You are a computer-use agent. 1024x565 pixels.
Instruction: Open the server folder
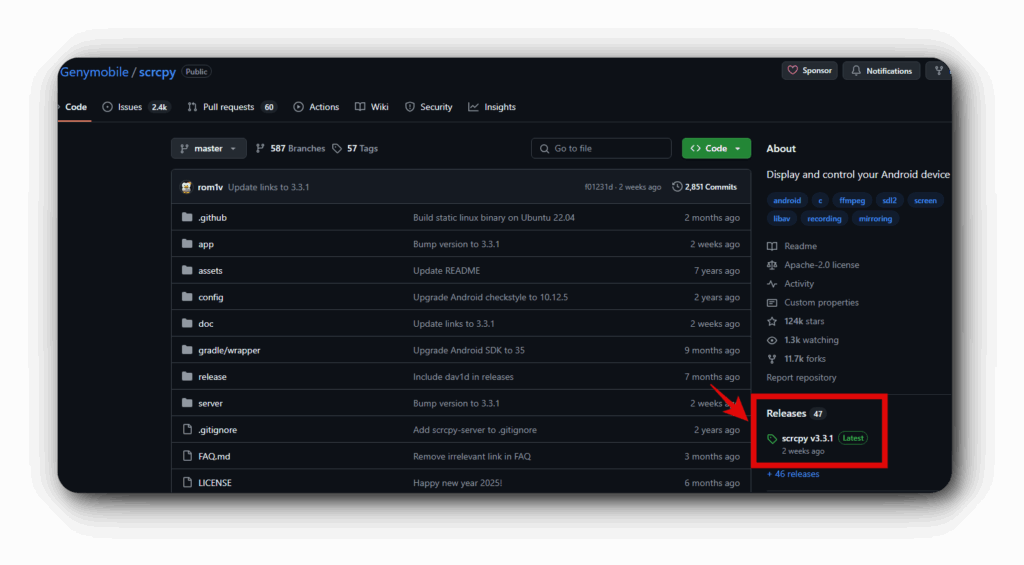click(210, 404)
